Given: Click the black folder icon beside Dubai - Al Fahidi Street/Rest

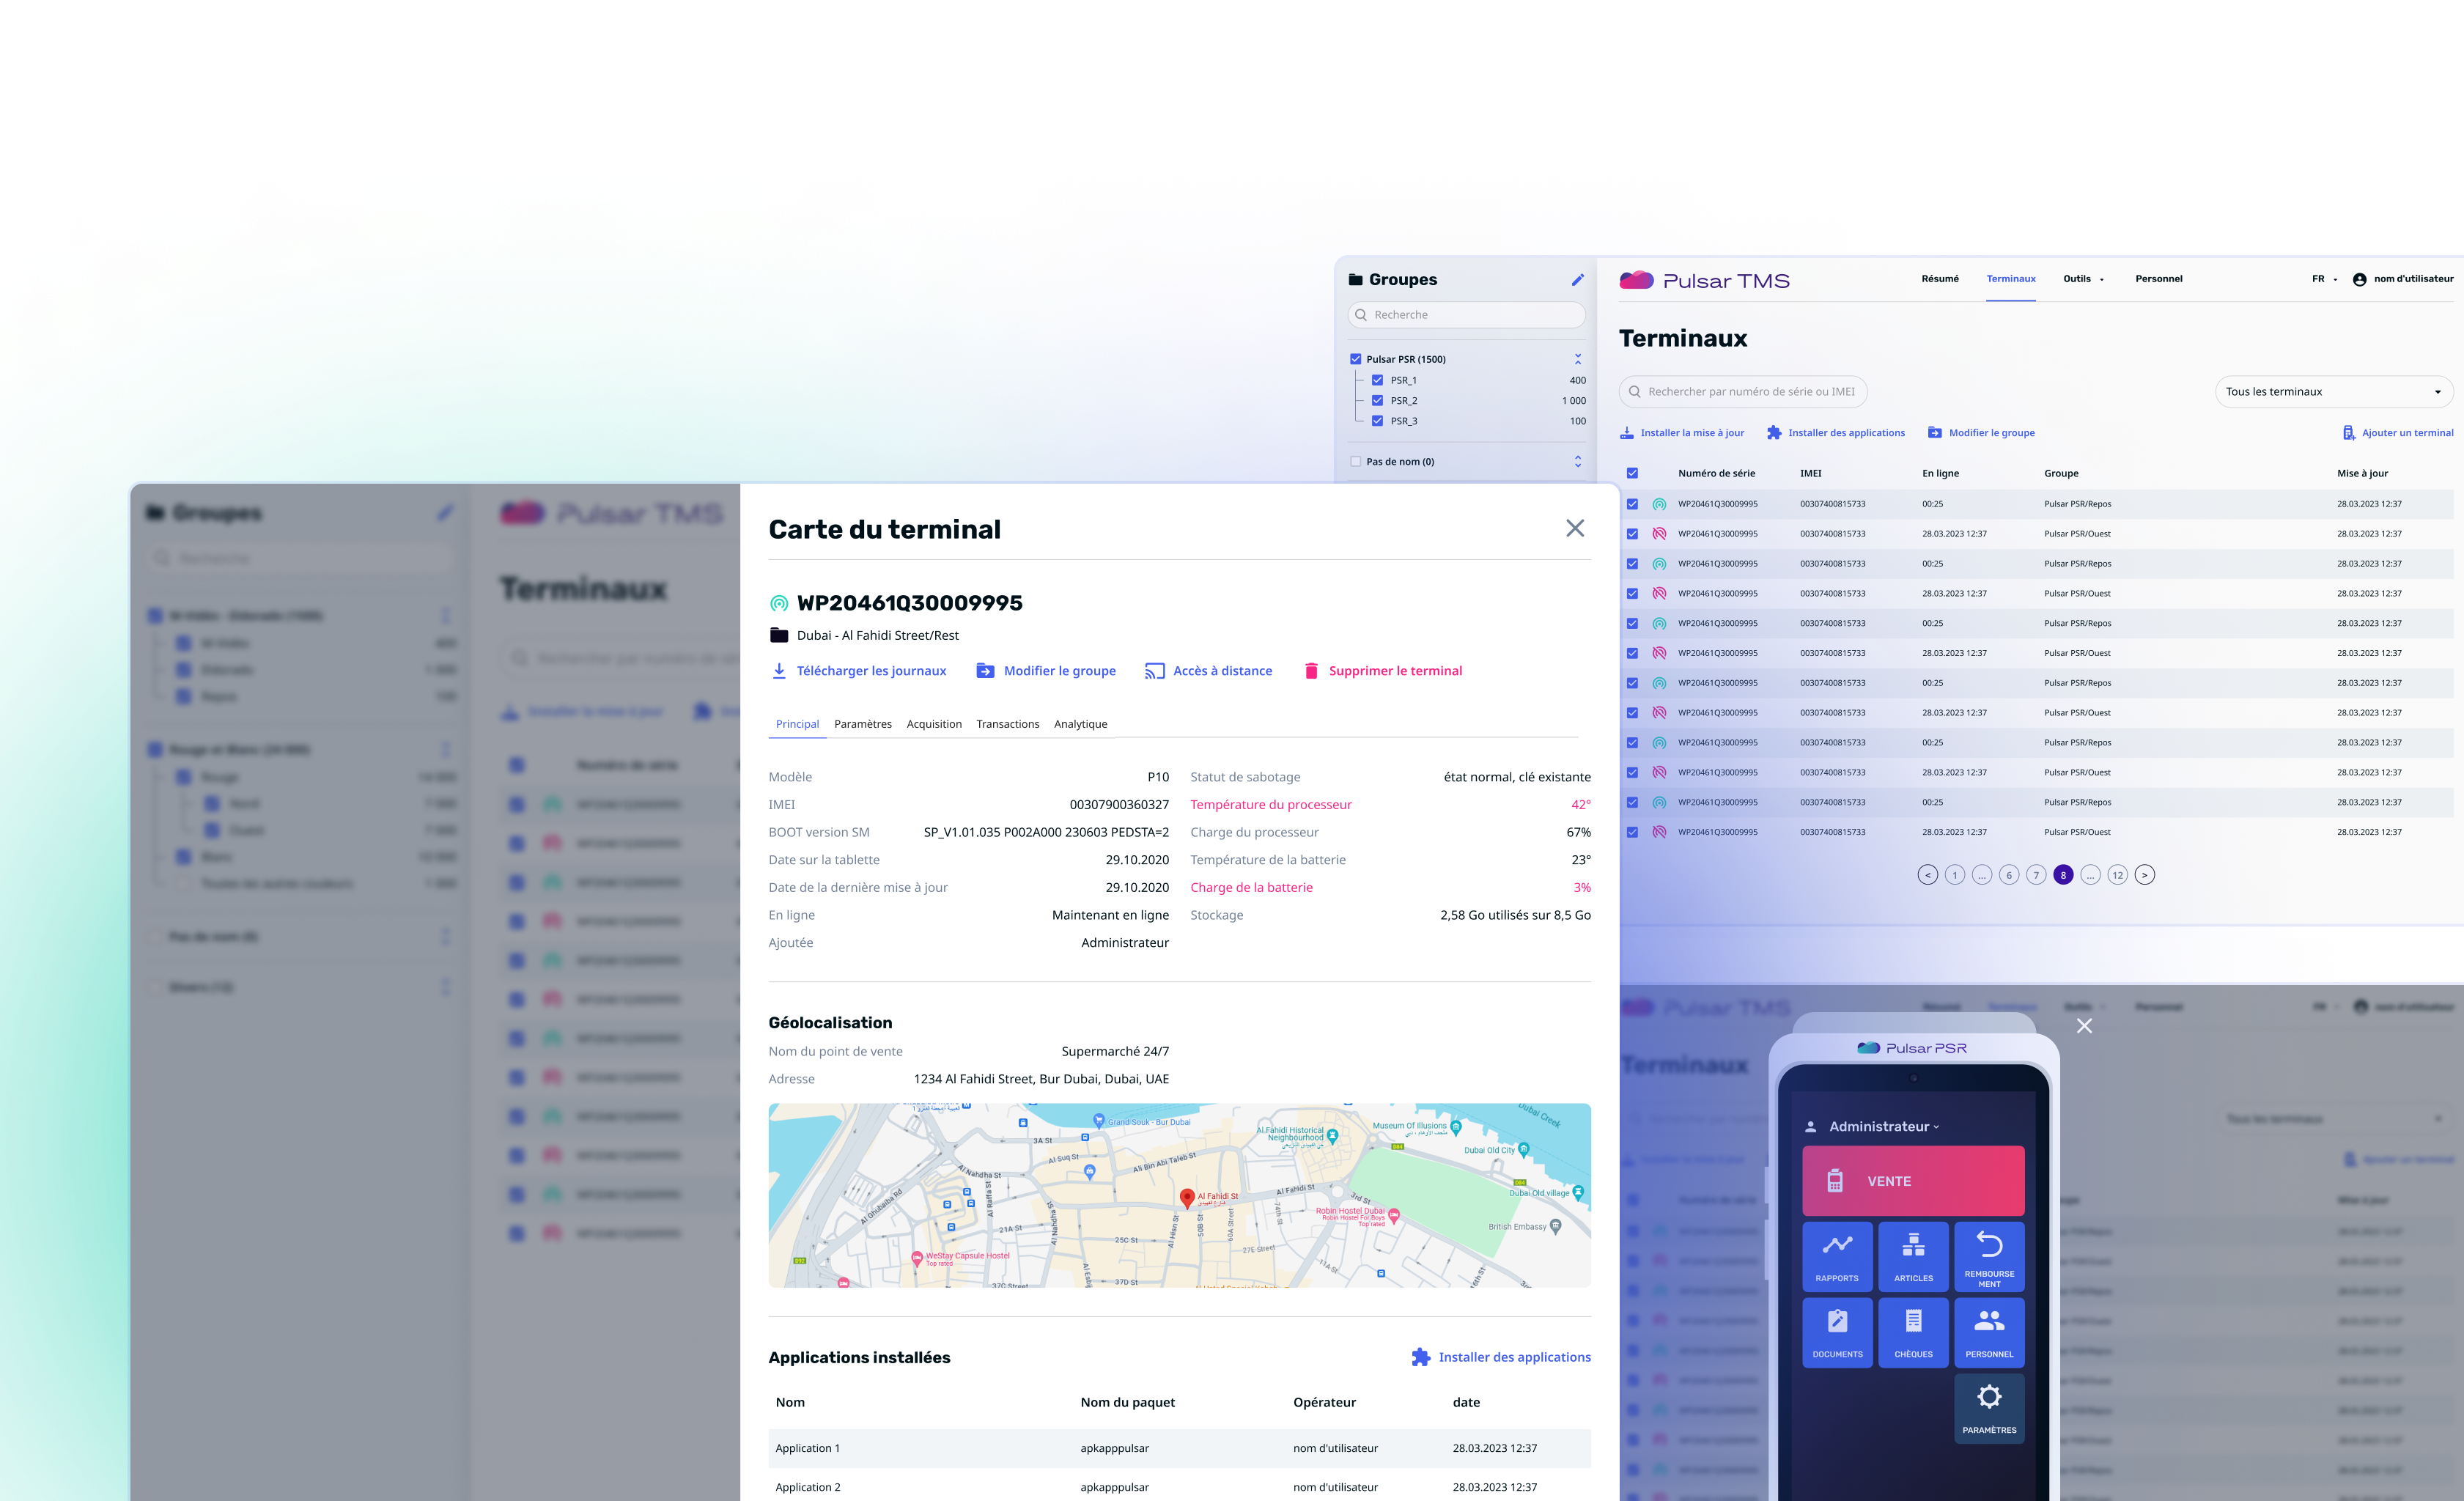Looking at the screenshot, I should [779, 635].
